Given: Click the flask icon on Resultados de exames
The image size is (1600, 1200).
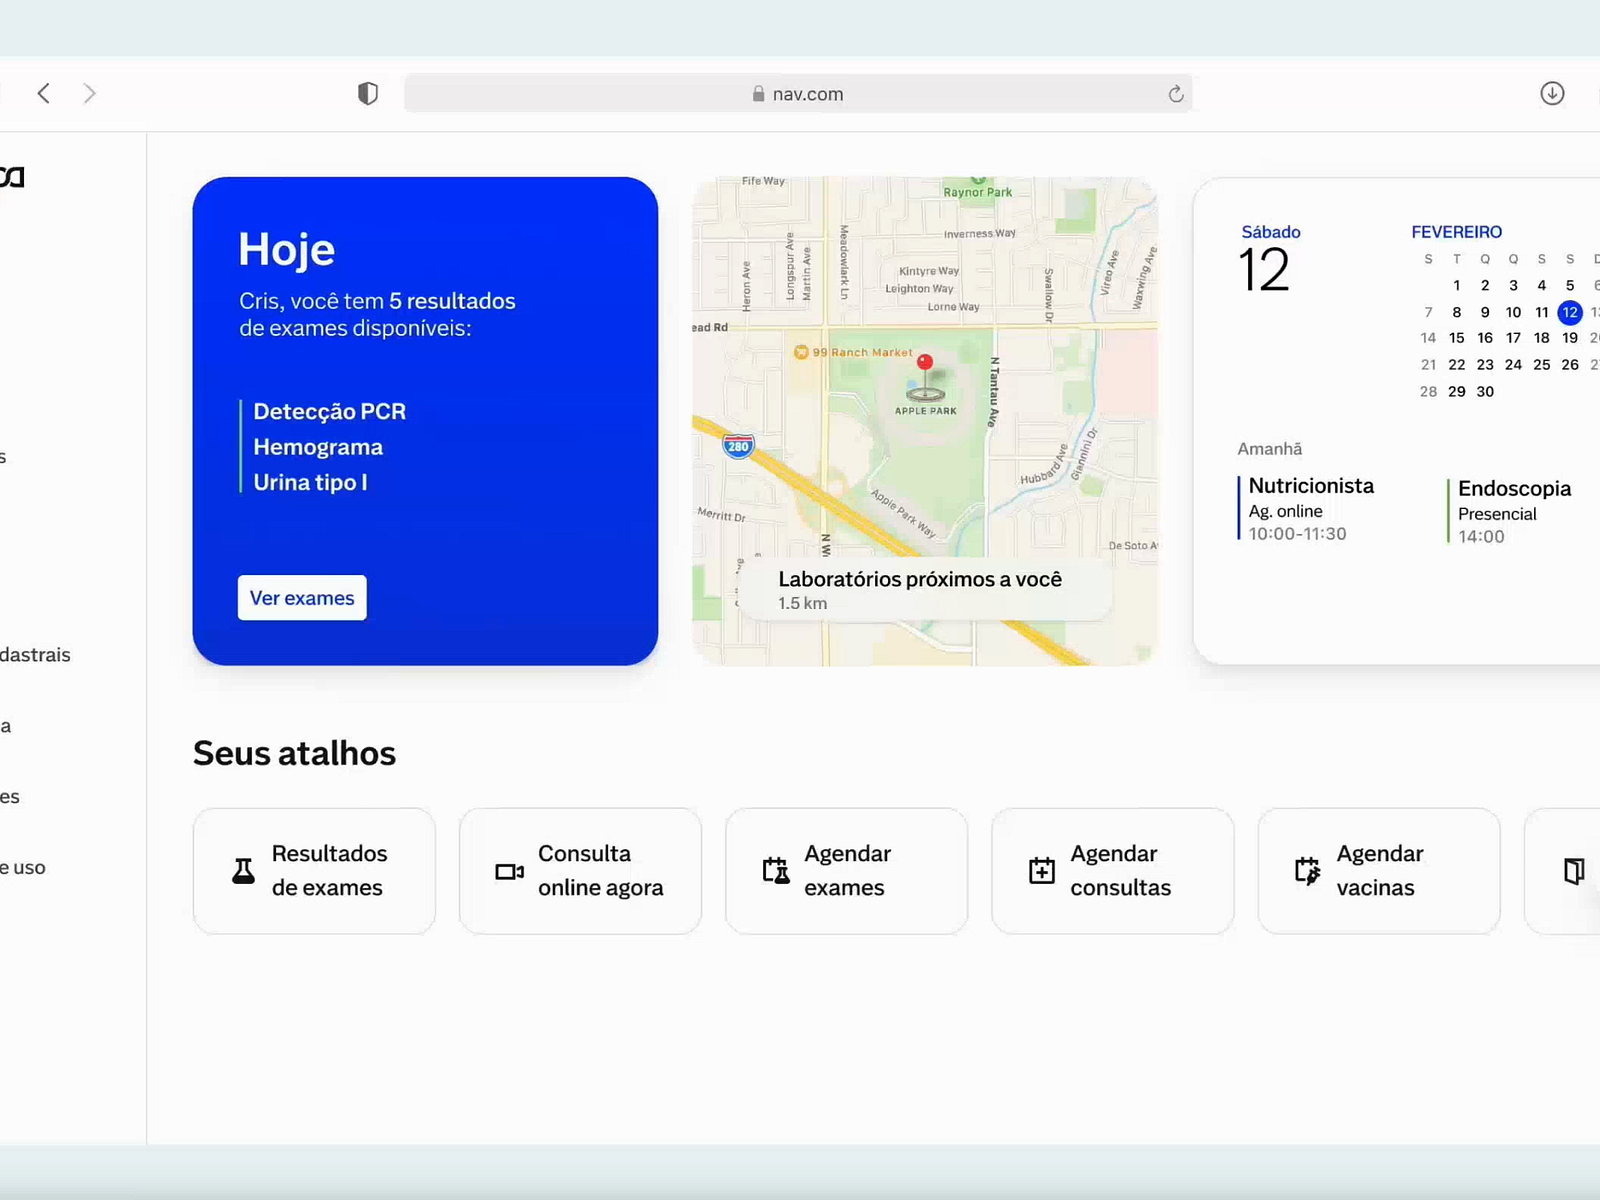Looking at the screenshot, I should (x=243, y=871).
